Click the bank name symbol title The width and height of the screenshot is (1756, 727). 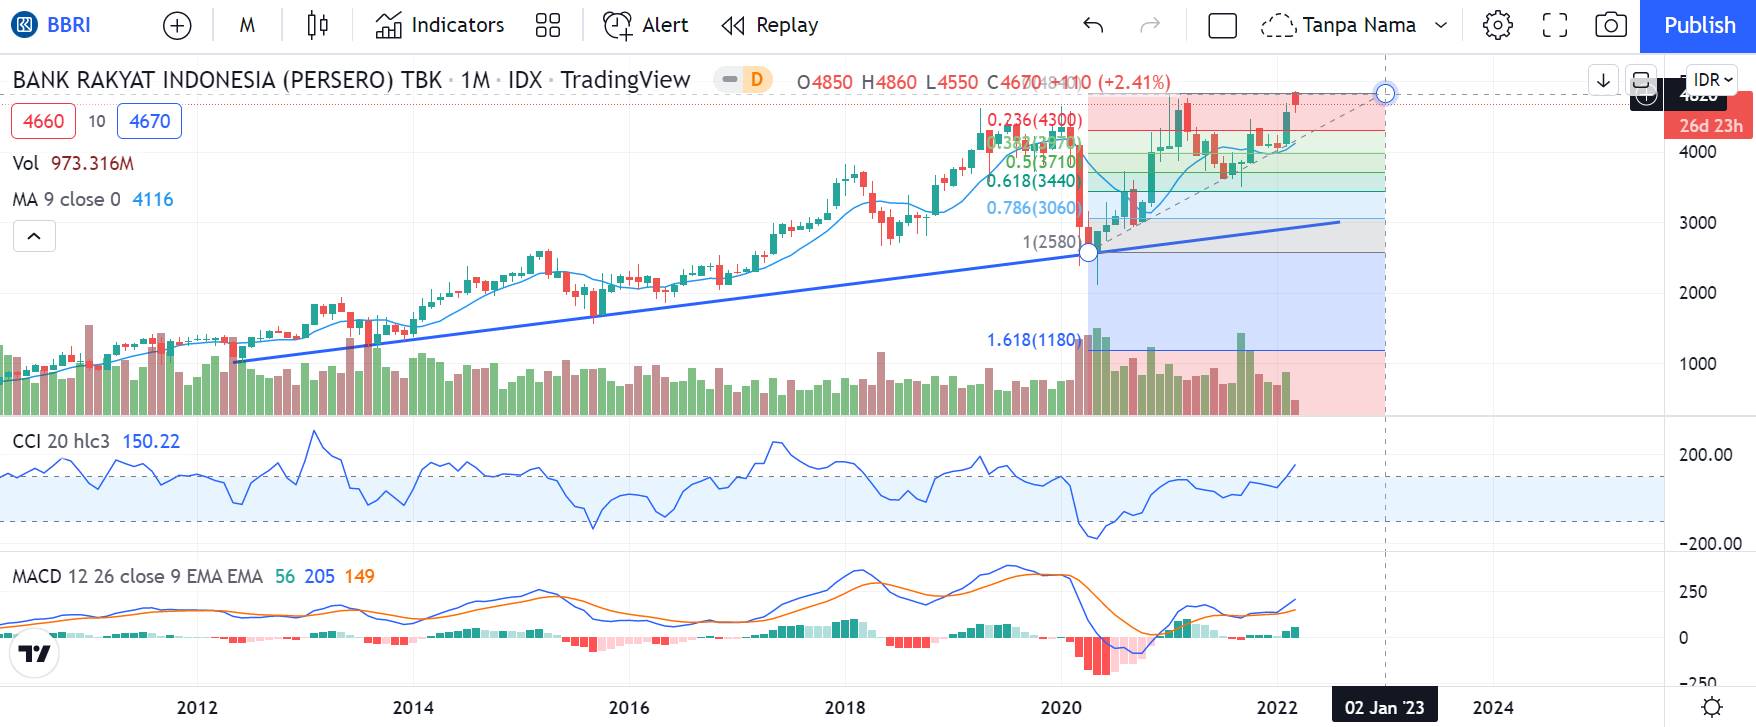pos(227,80)
